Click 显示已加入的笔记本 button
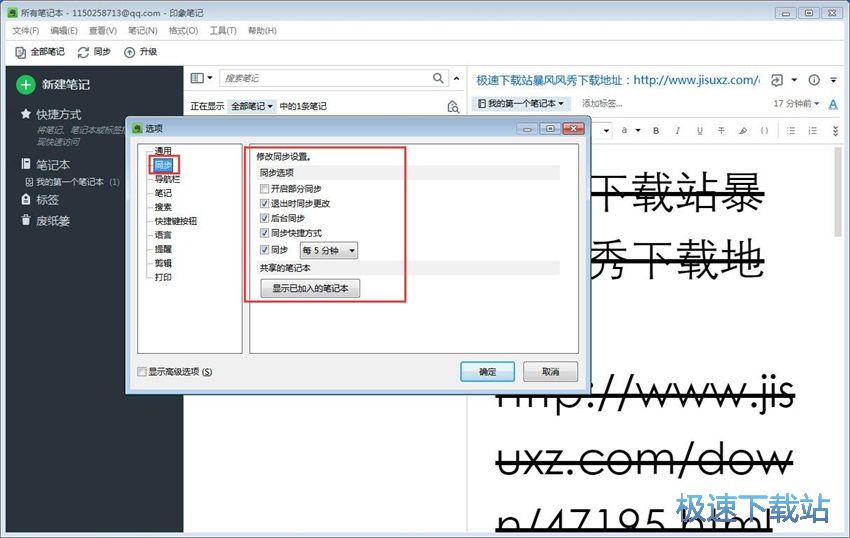The image size is (850, 538). [310, 288]
